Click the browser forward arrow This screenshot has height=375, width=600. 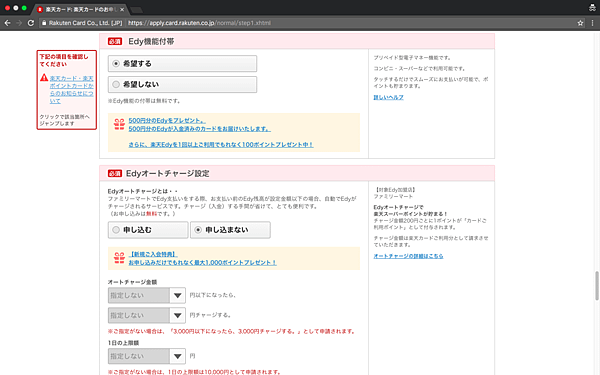(19, 23)
